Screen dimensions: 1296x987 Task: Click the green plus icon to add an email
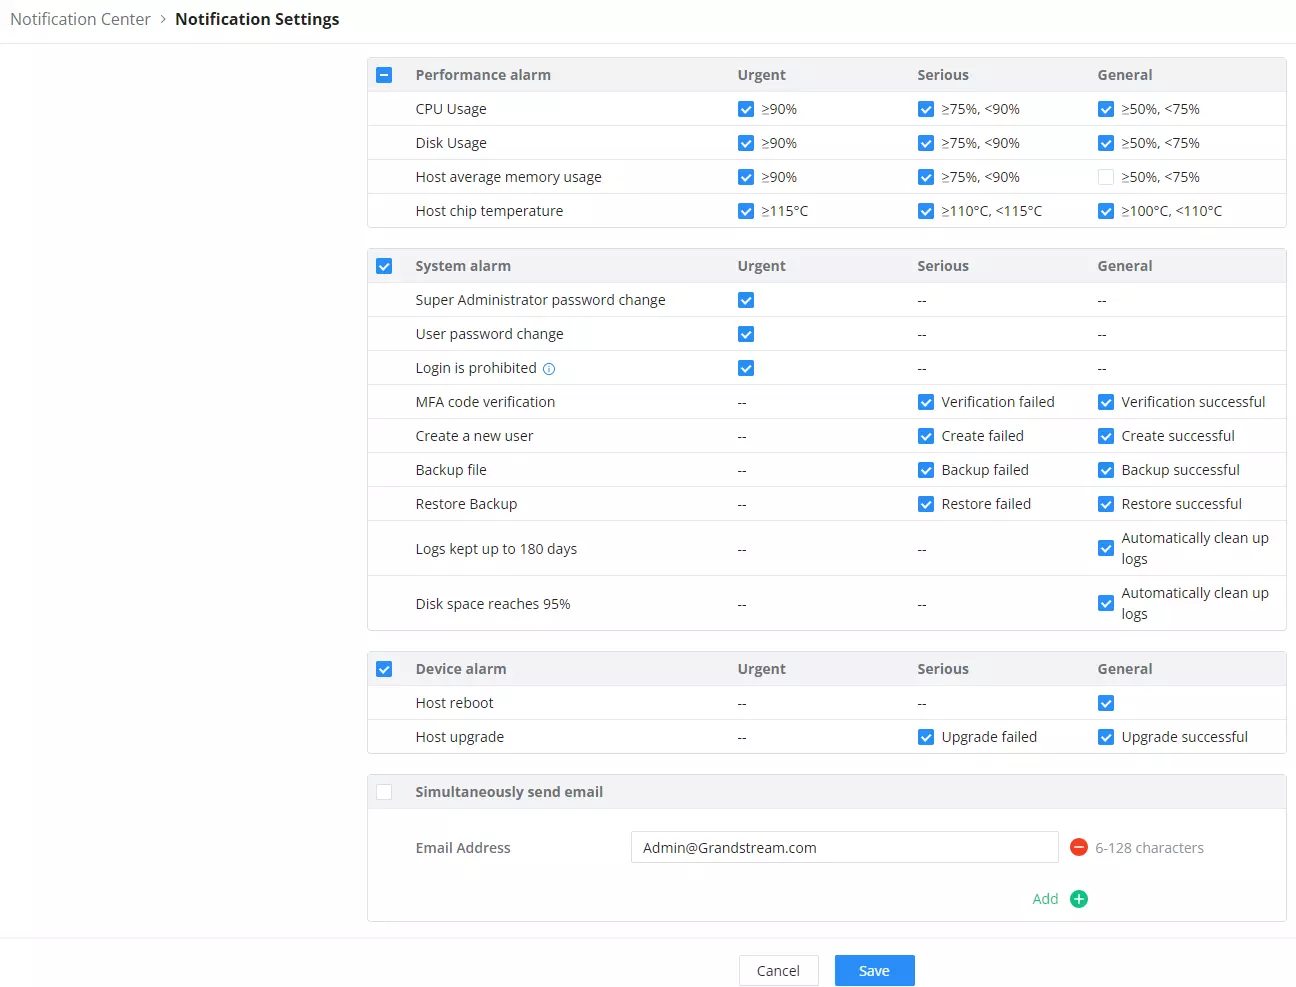tap(1079, 899)
